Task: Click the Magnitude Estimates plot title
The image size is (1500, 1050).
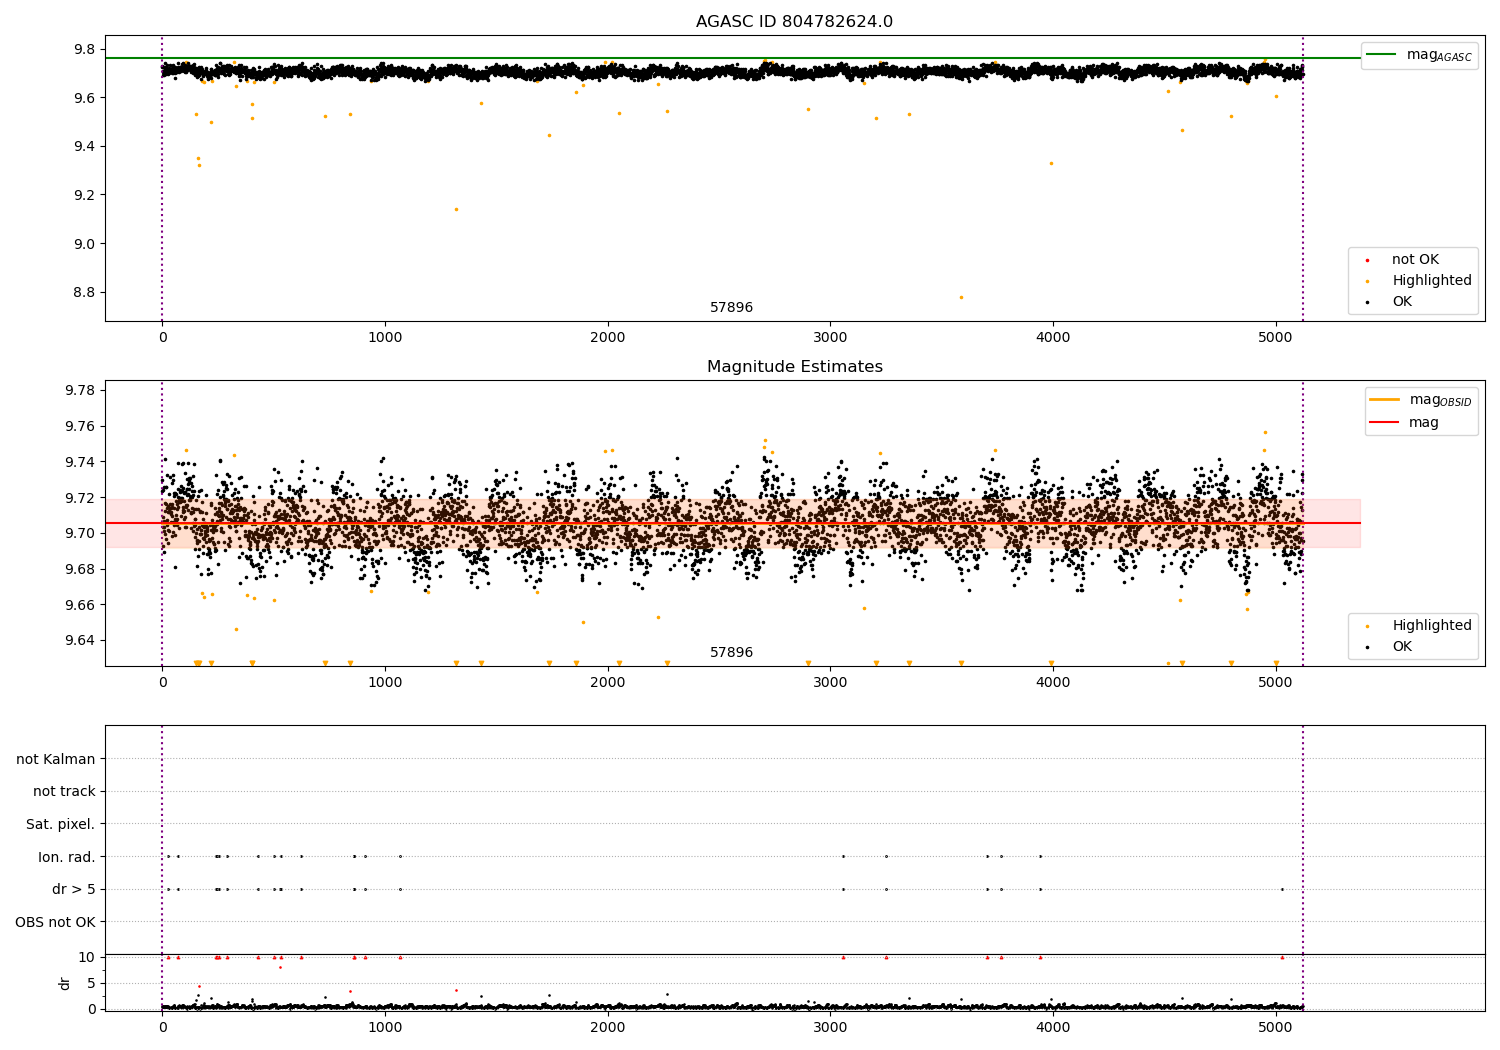Action: (x=794, y=367)
